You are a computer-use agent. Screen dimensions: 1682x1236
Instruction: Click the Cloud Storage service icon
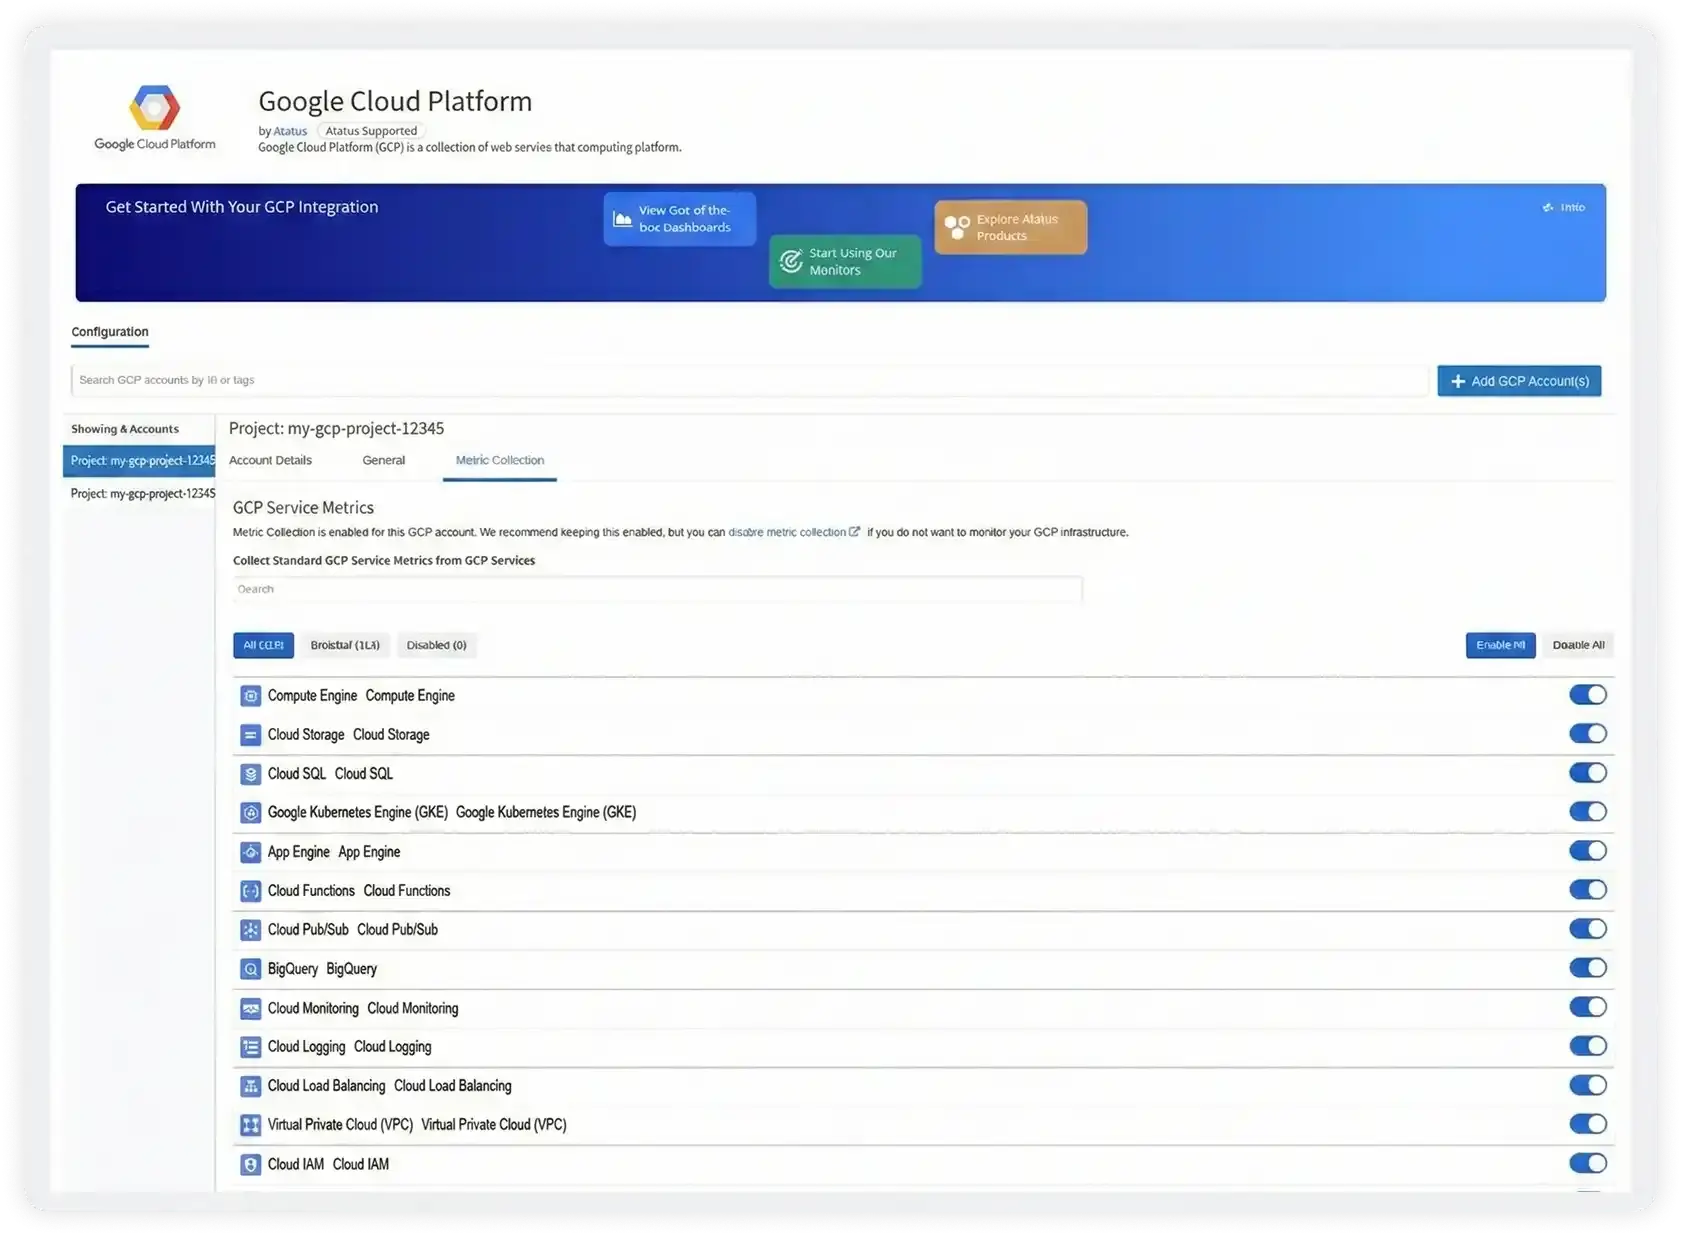(250, 734)
